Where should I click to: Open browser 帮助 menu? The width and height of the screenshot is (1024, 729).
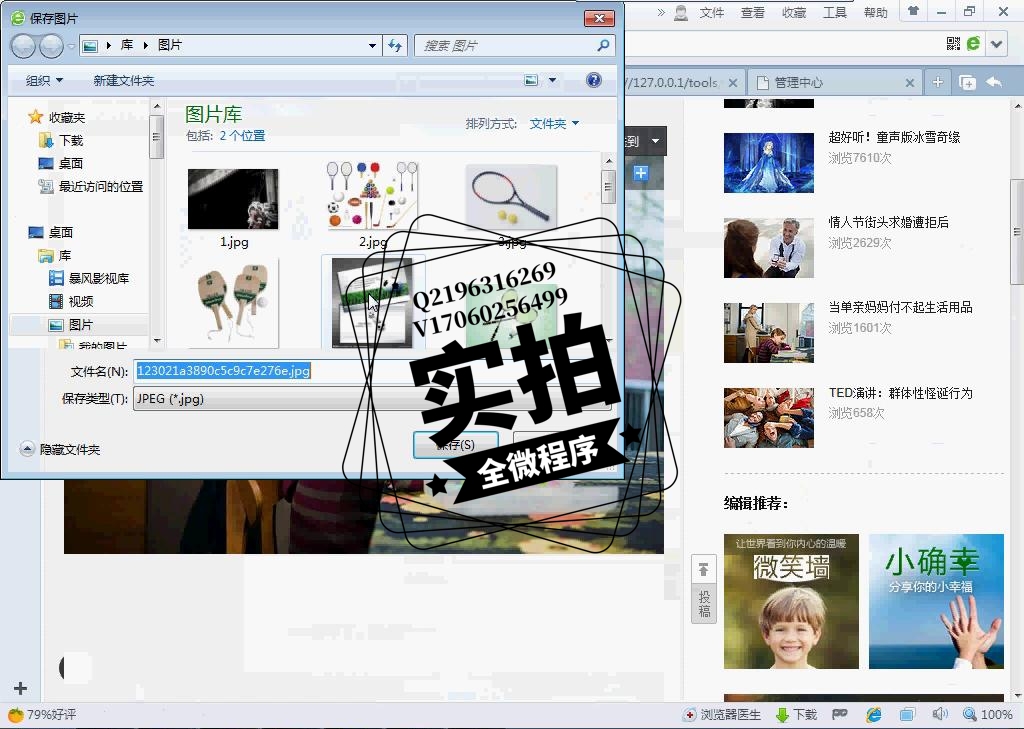coord(876,12)
